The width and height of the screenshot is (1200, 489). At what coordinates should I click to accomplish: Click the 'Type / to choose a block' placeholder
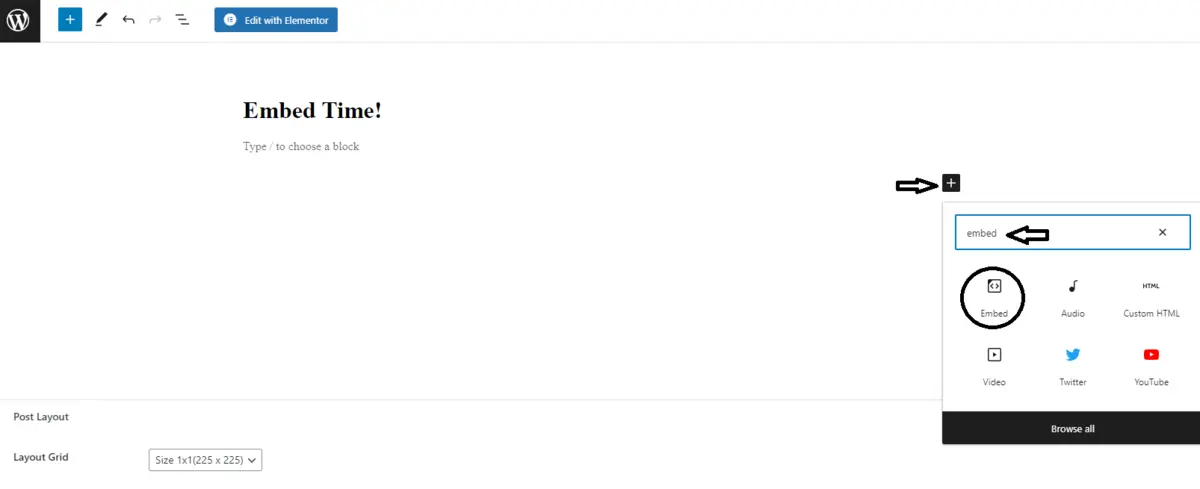coord(301,146)
